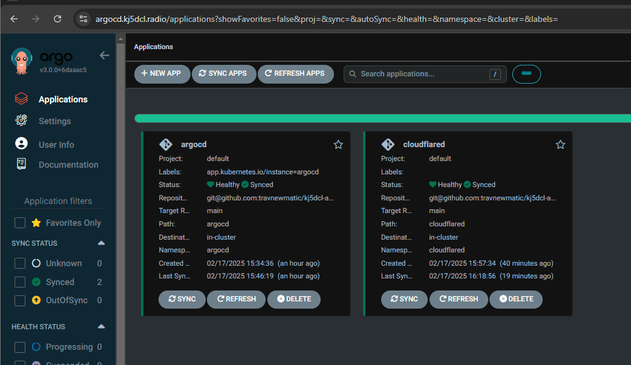Image resolution: width=631 pixels, height=365 pixels.
Task: Click the SYNC APPS button
Action: tap(224, 74)
